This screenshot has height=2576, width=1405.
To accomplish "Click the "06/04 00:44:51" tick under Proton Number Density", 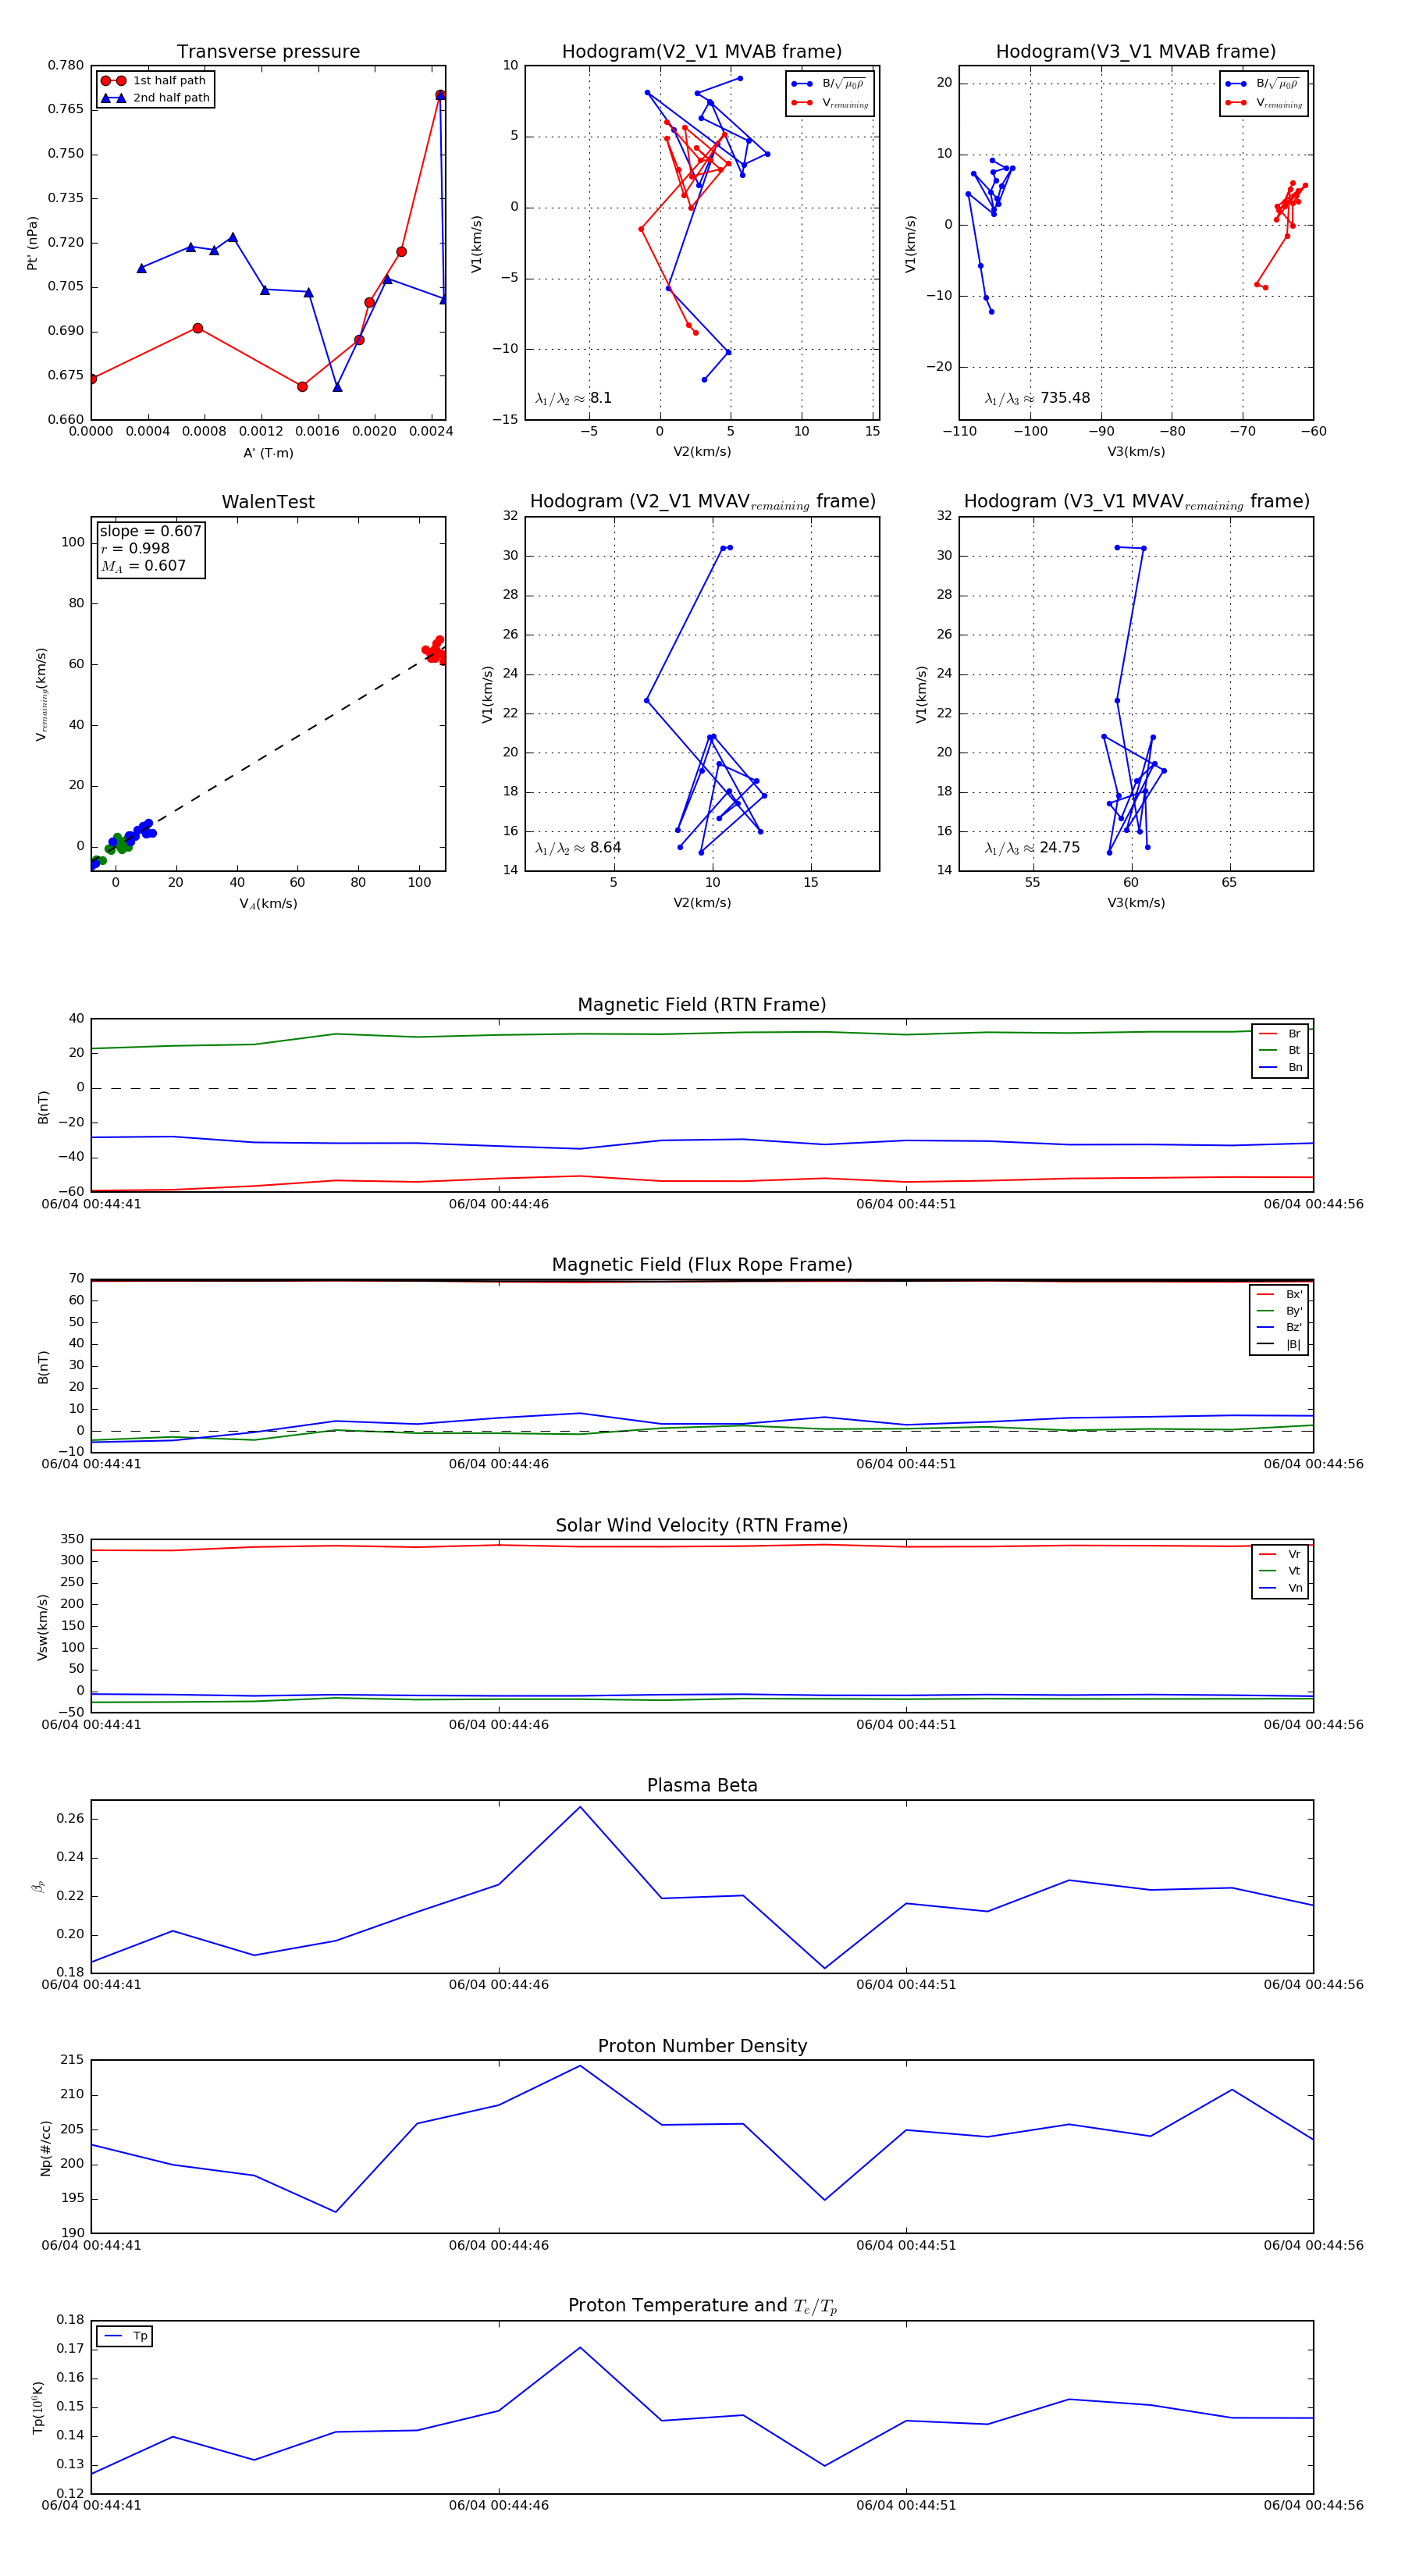I will tap(906, 2246).
